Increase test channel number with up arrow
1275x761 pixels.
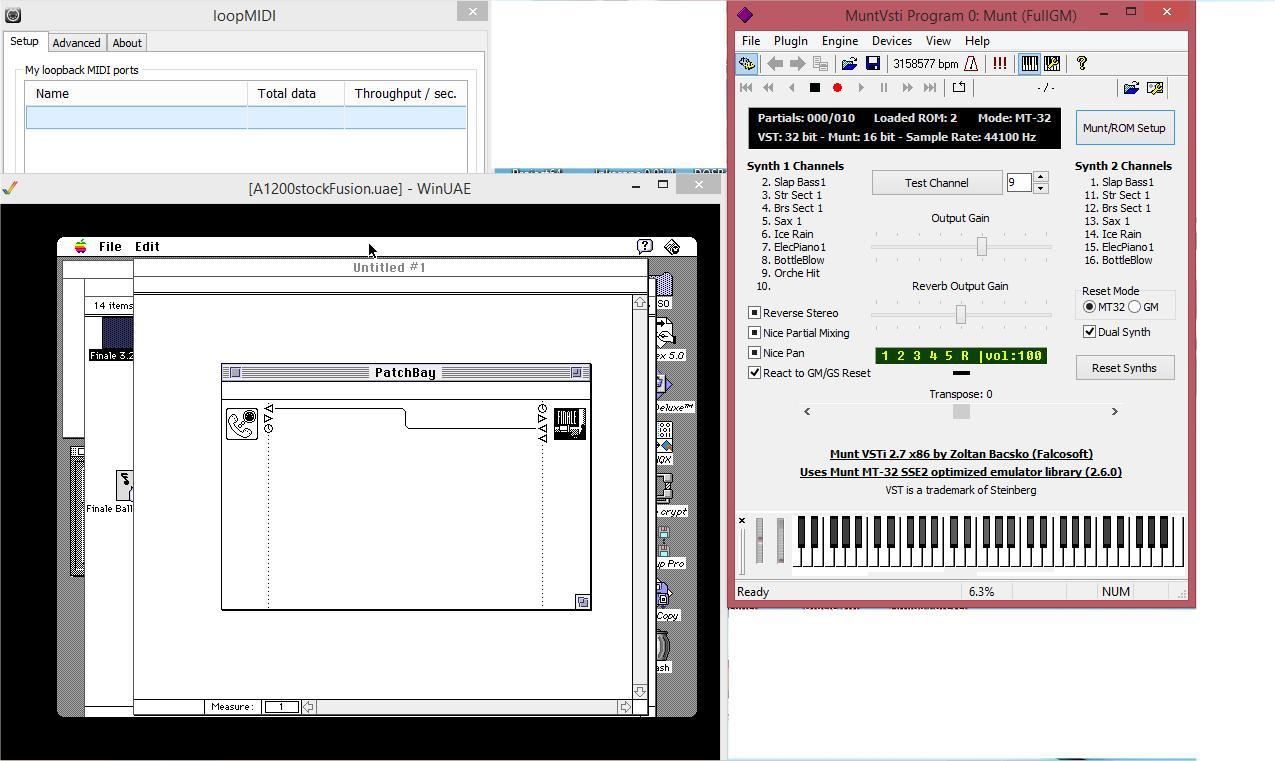click(1040, 177)
